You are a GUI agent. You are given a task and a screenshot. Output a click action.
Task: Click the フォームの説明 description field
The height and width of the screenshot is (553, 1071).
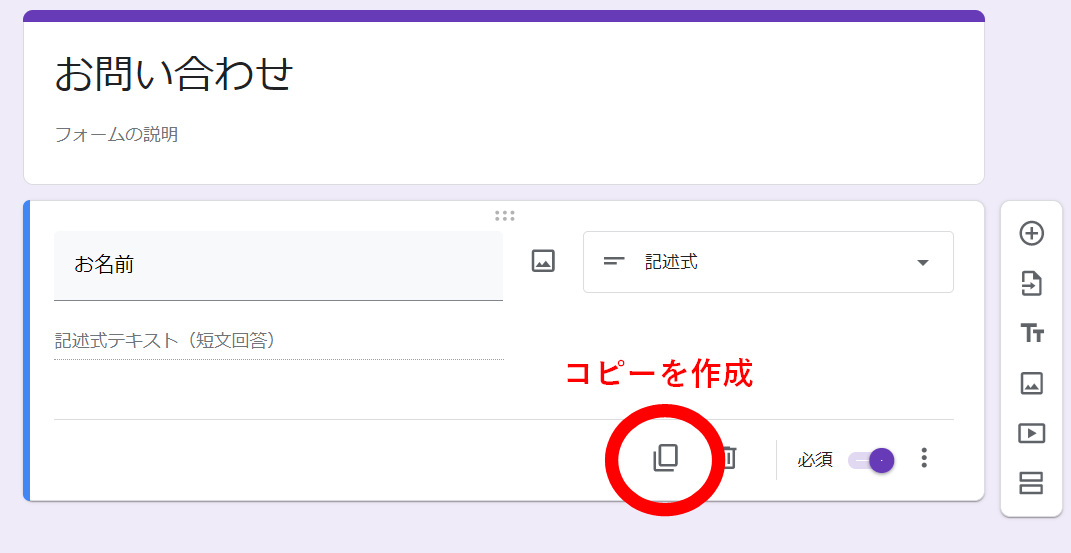[117, 134]
